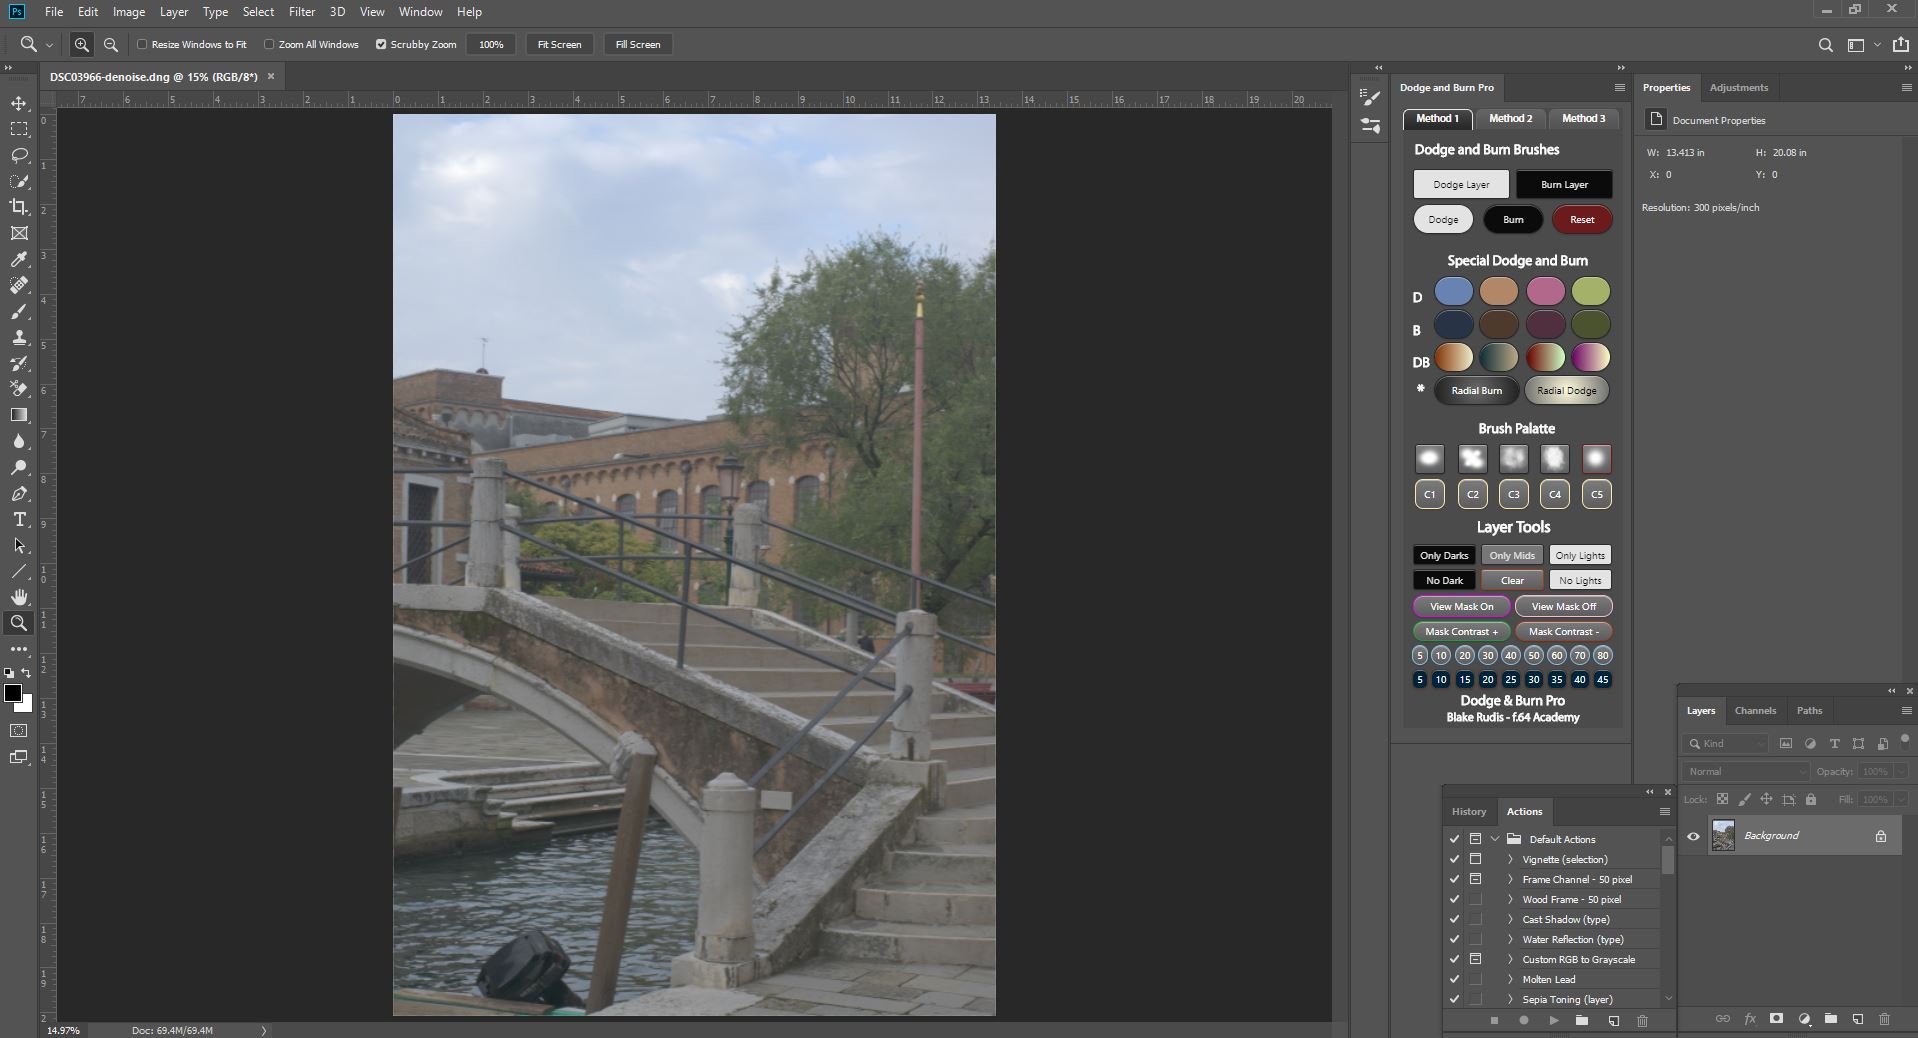Select the Move tool

click(x=19, y=104)
